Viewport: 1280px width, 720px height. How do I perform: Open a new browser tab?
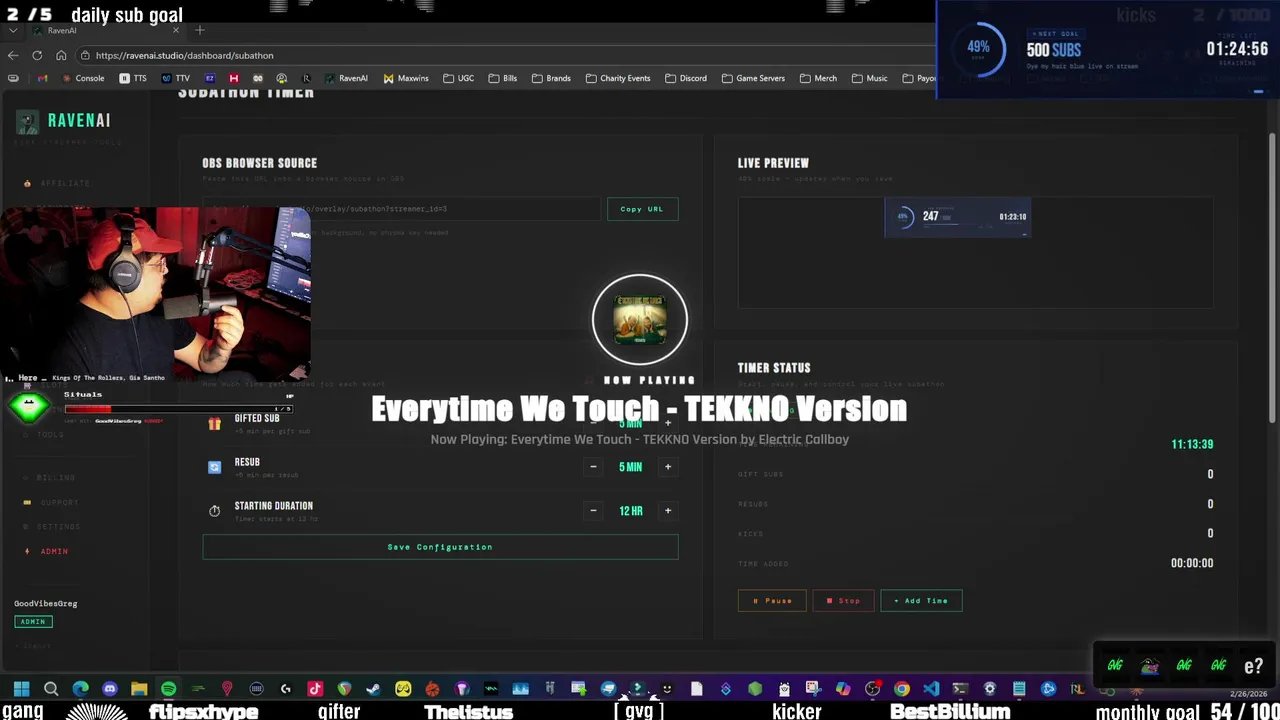pyautogui.click(x=199, y=30)
